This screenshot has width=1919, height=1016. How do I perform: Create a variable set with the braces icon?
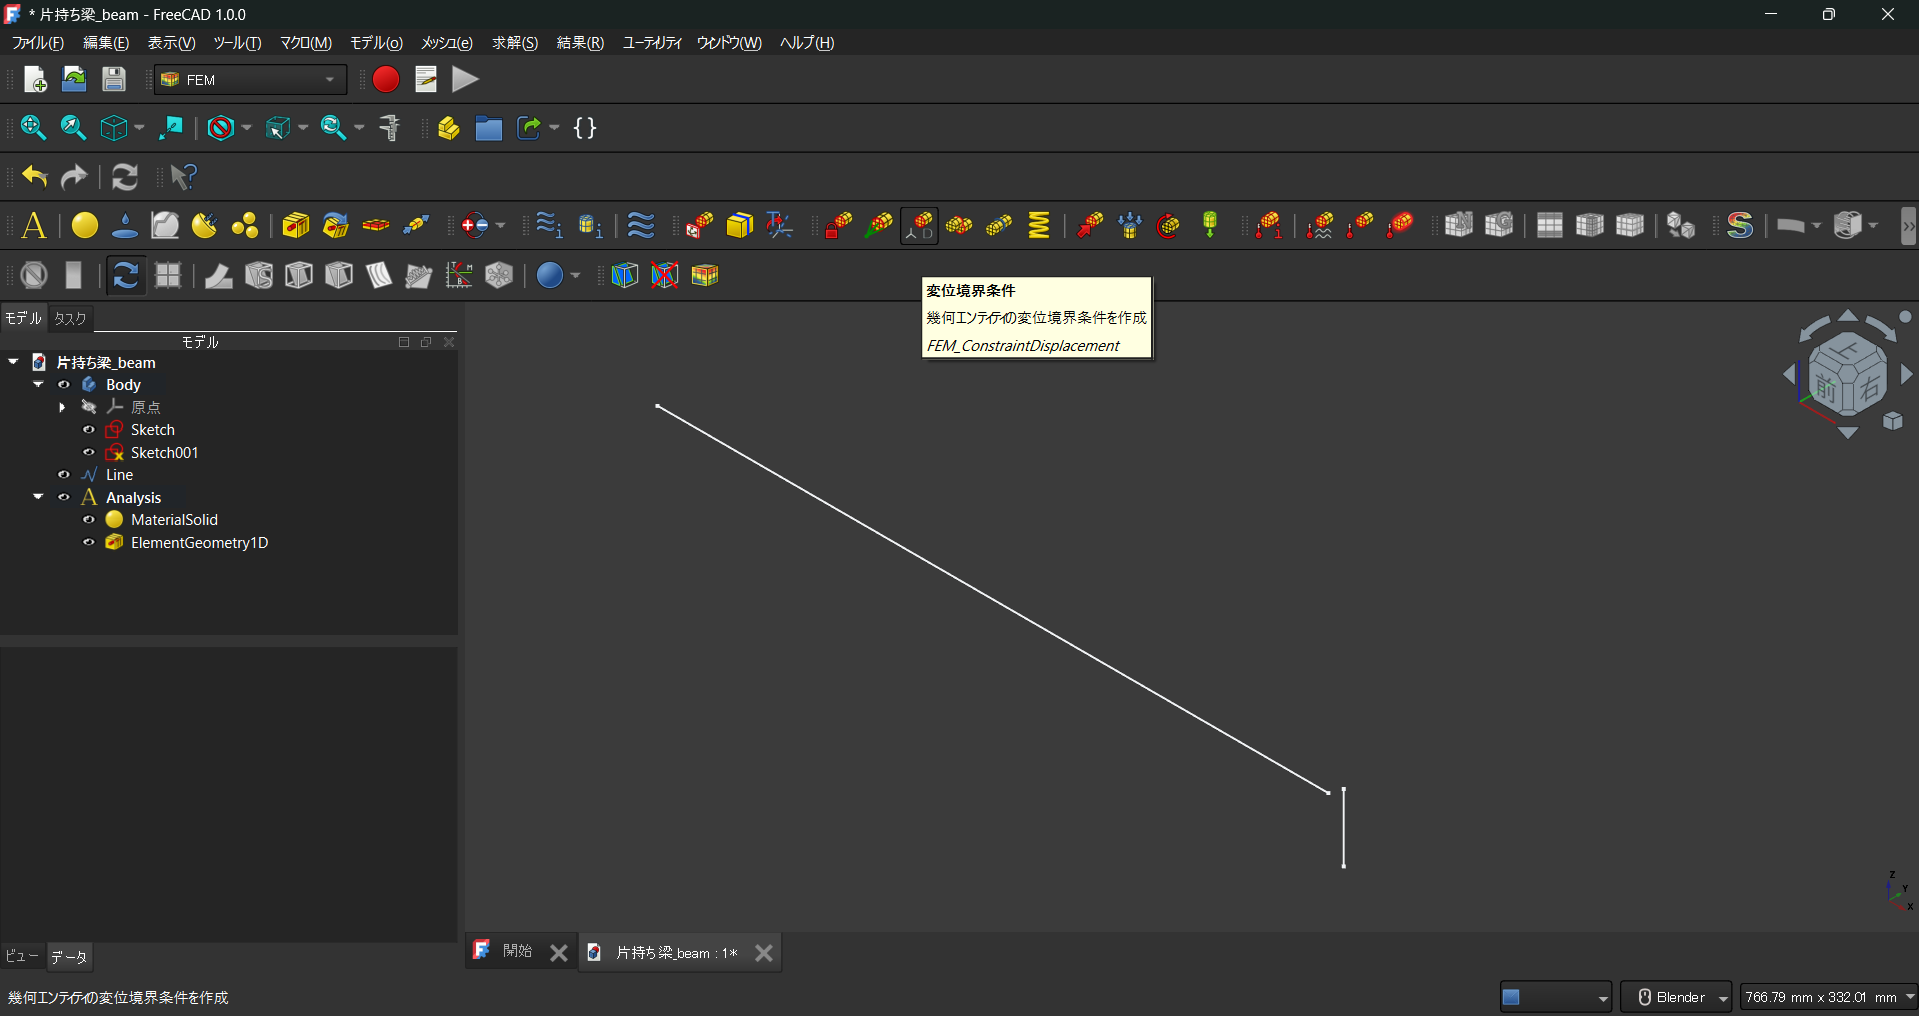click(586, 128)
